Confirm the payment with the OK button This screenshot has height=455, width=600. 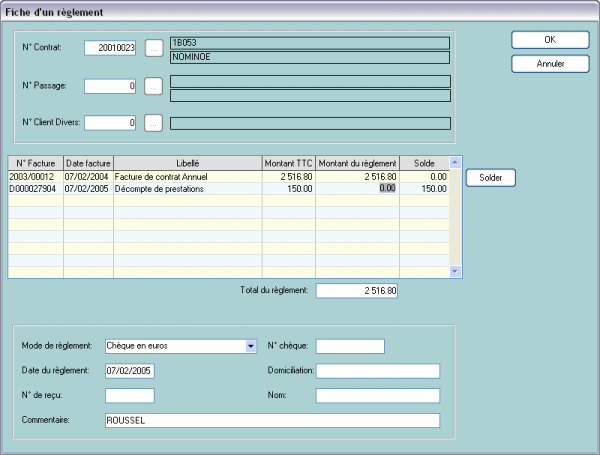tap(550, 40)
